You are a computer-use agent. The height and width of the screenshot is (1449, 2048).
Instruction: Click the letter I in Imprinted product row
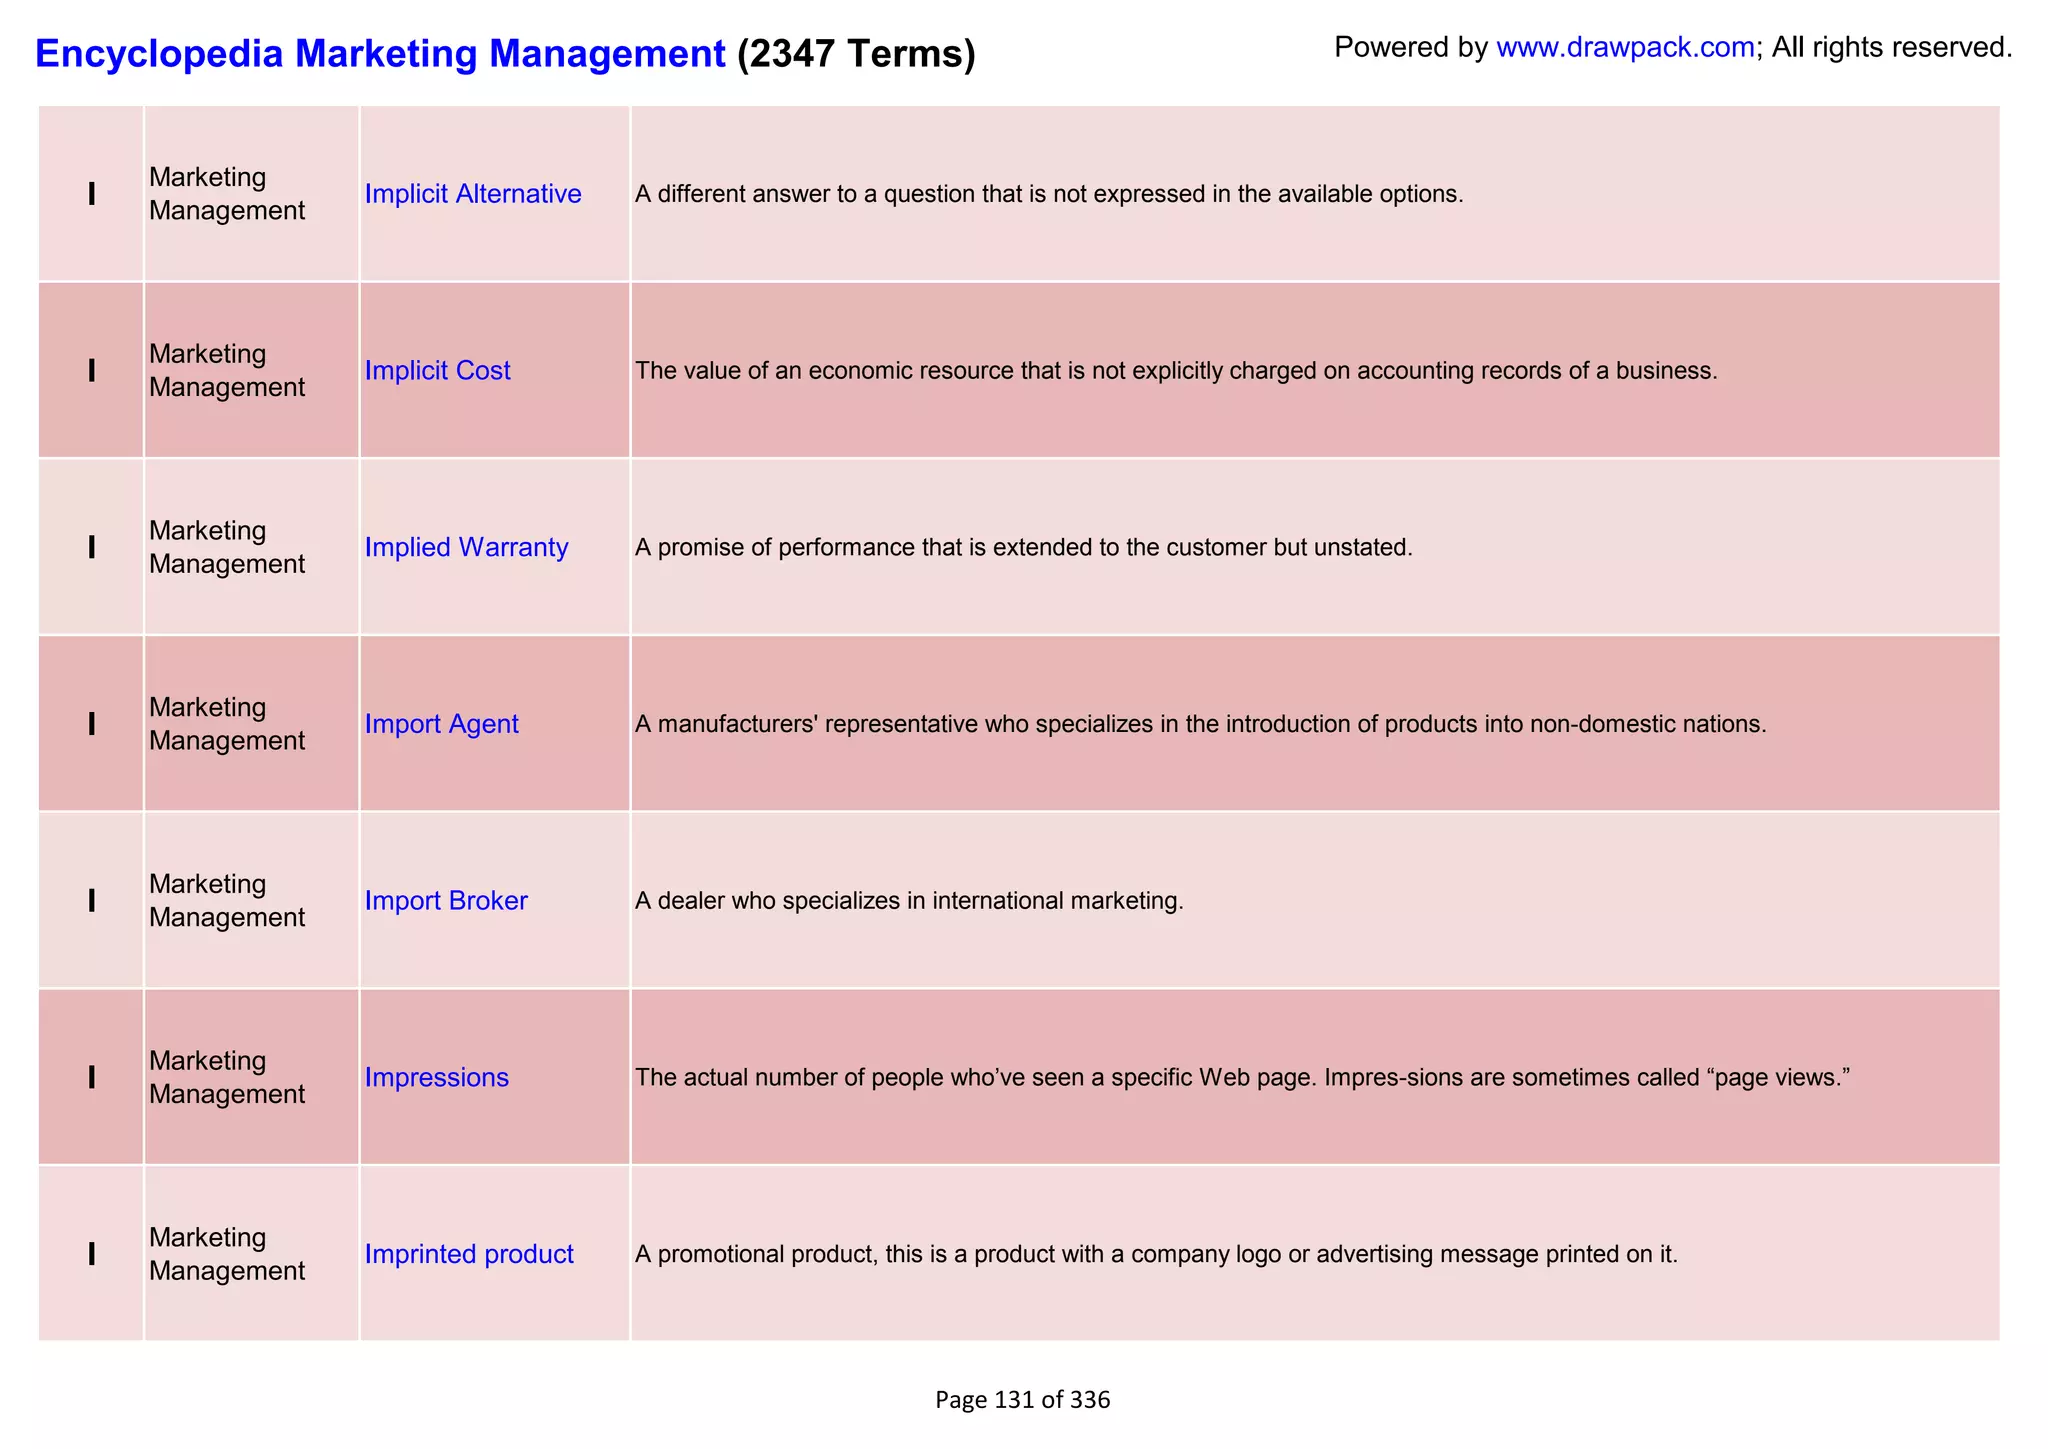click(92, 1254)
